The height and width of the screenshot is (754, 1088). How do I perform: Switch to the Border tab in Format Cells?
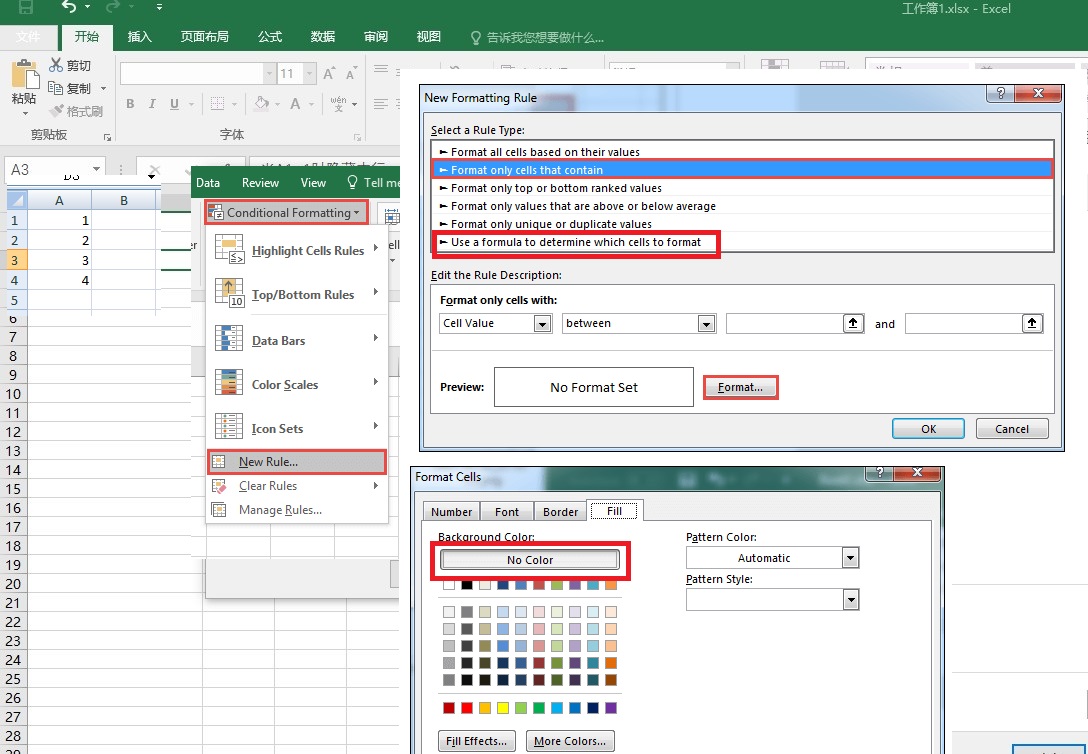coord(561,511)
